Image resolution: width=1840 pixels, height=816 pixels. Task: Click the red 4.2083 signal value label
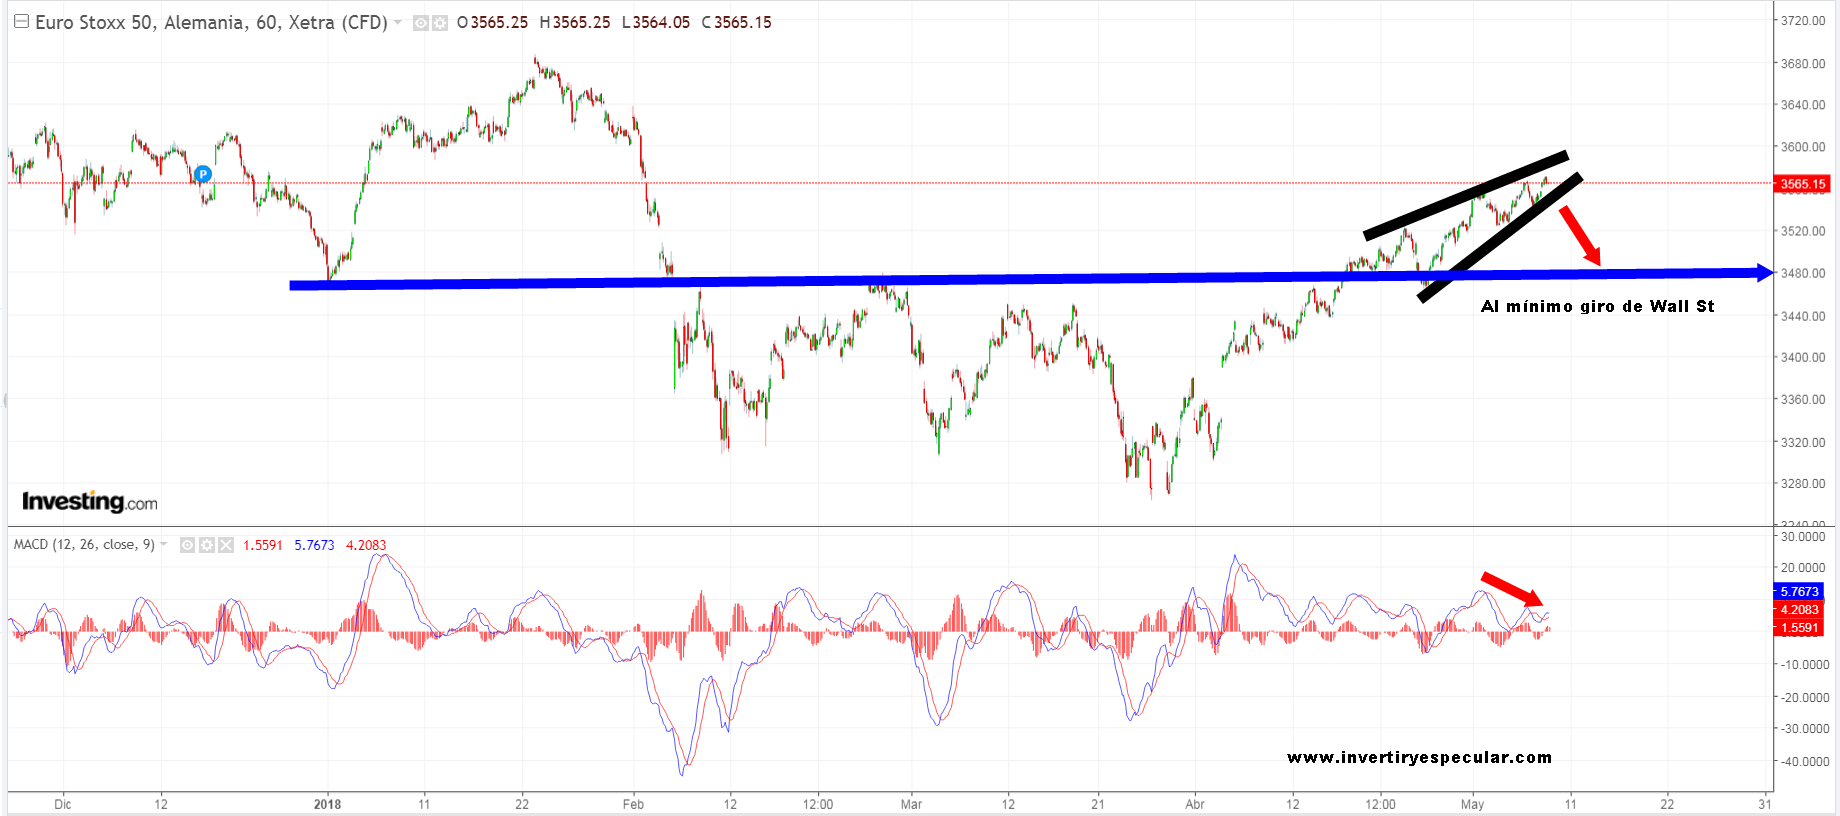[1799, 610]
